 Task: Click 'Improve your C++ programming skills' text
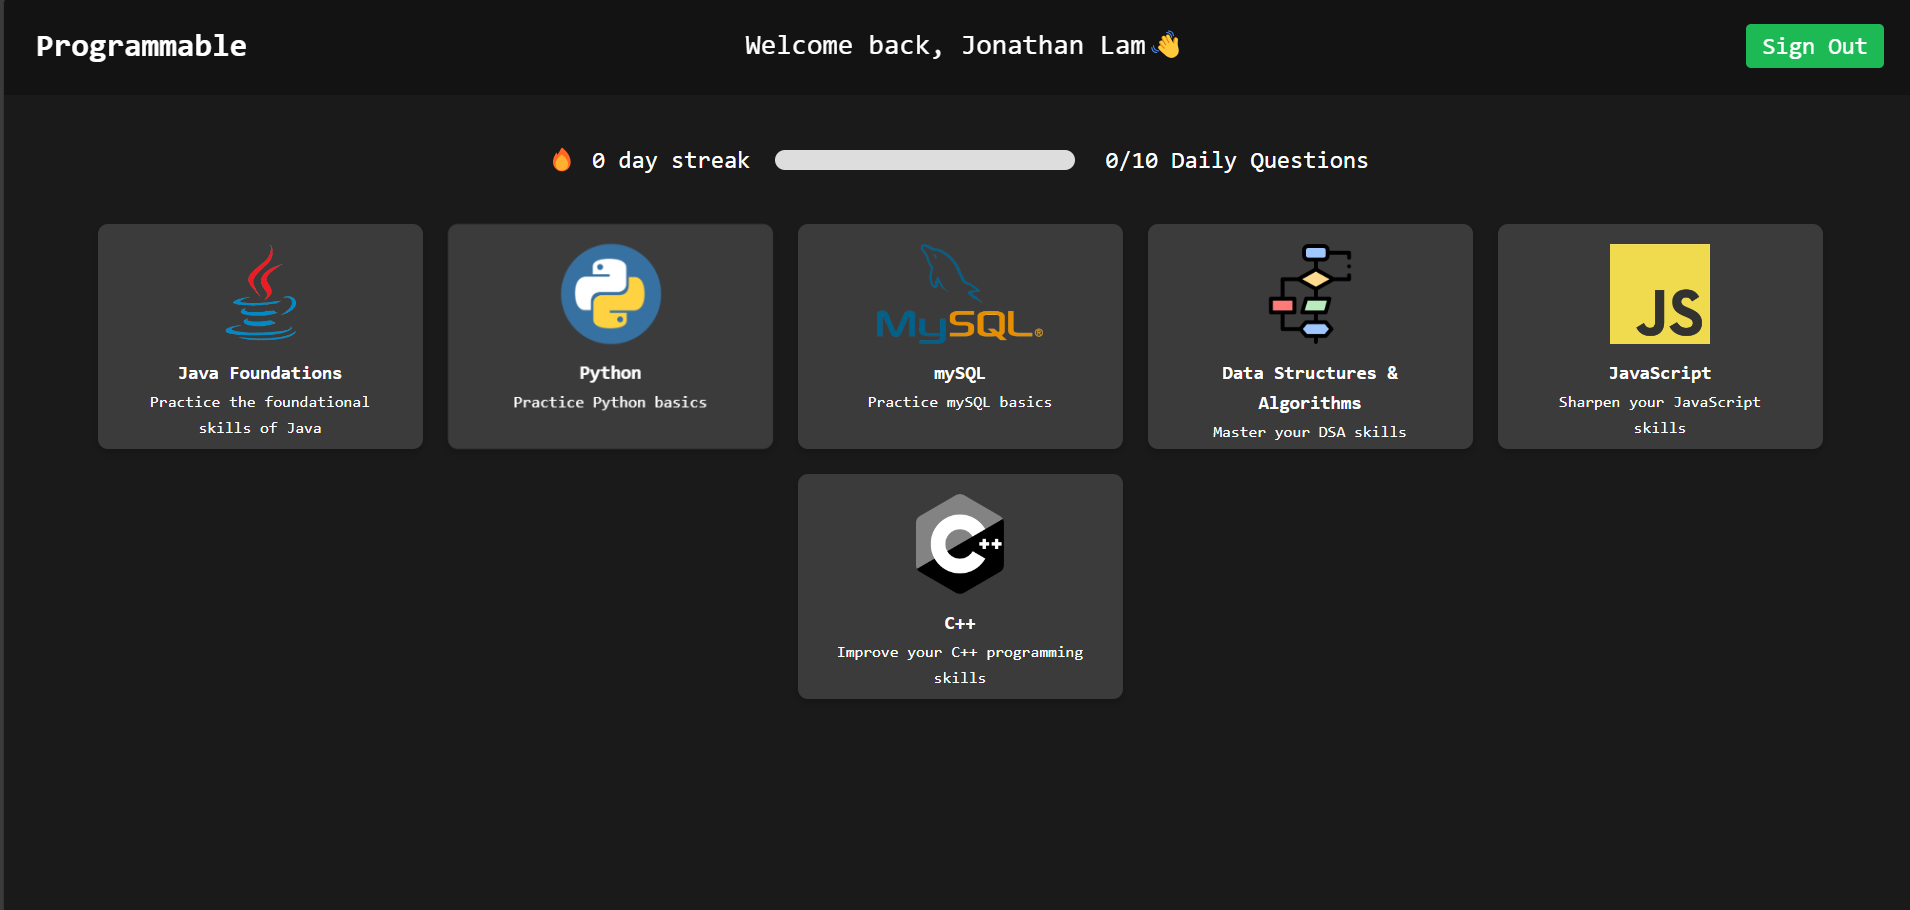tap(960, 665)
